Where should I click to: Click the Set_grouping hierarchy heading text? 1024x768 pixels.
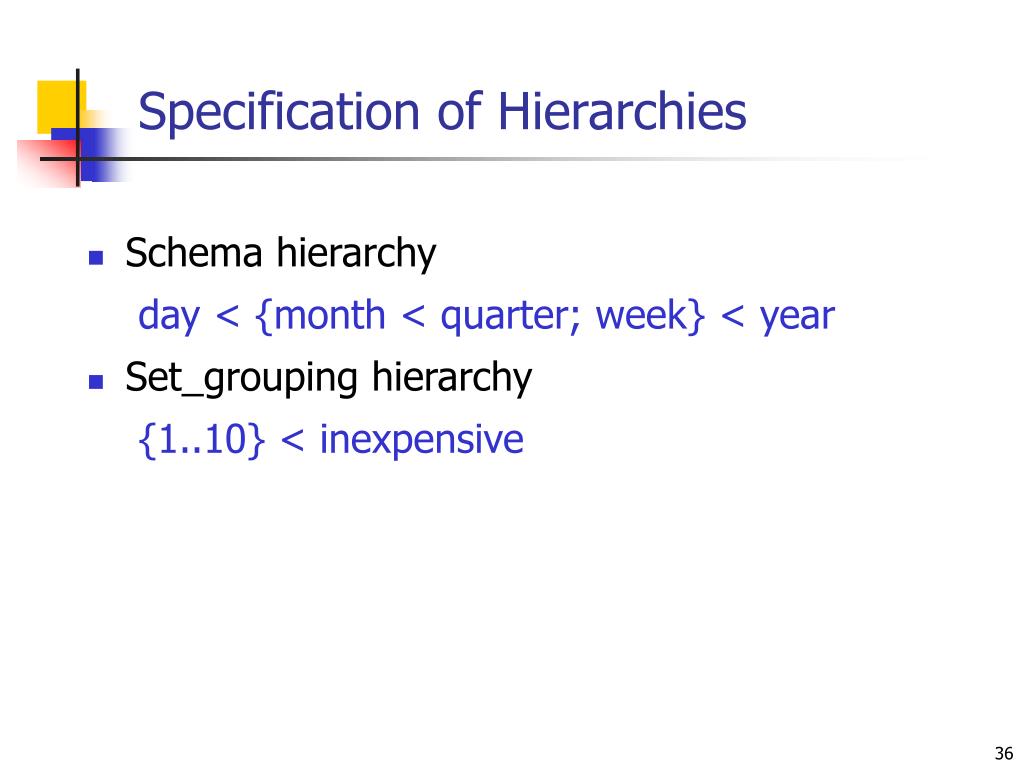tap(328, 378)
